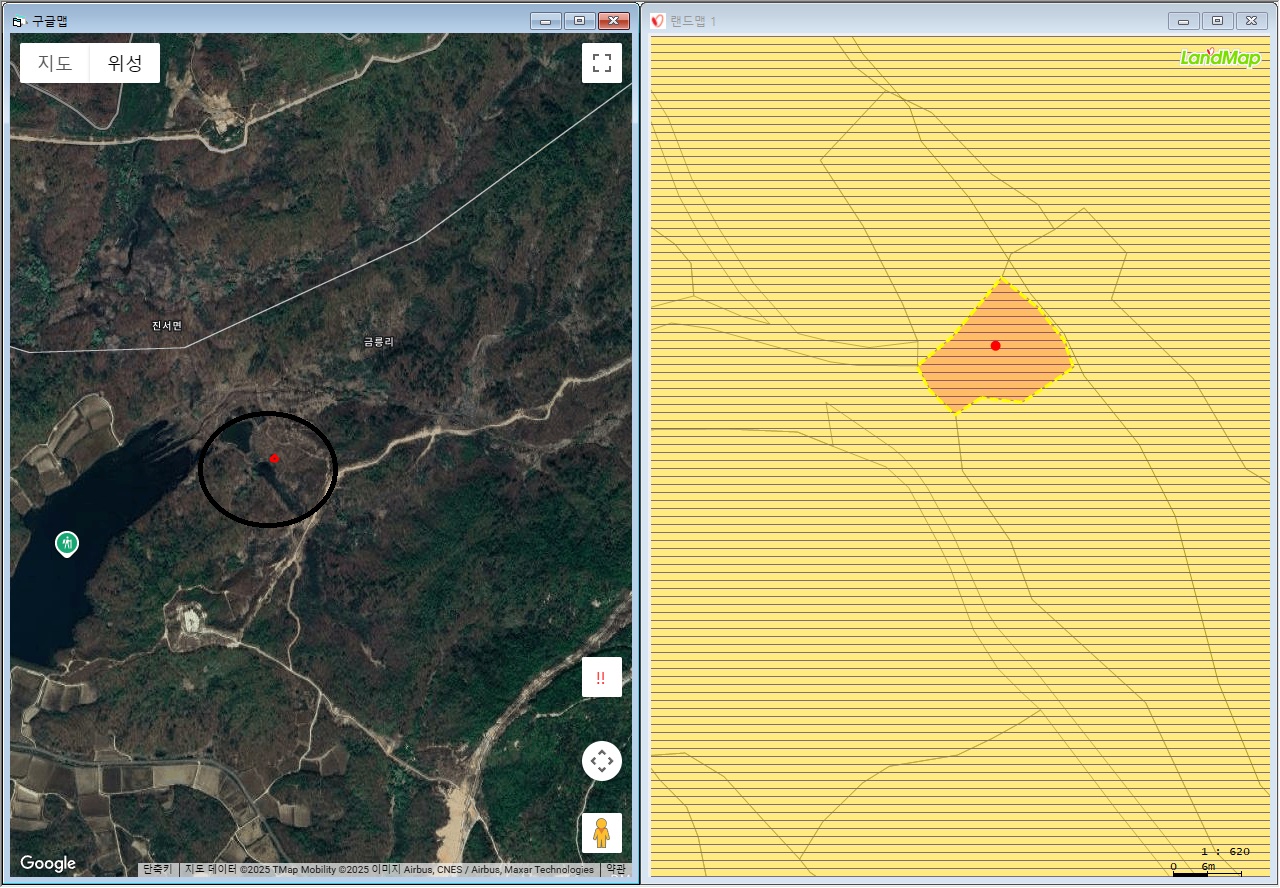Switch to 지도 map view
1280x888 pixels.
tap(55, 63)
